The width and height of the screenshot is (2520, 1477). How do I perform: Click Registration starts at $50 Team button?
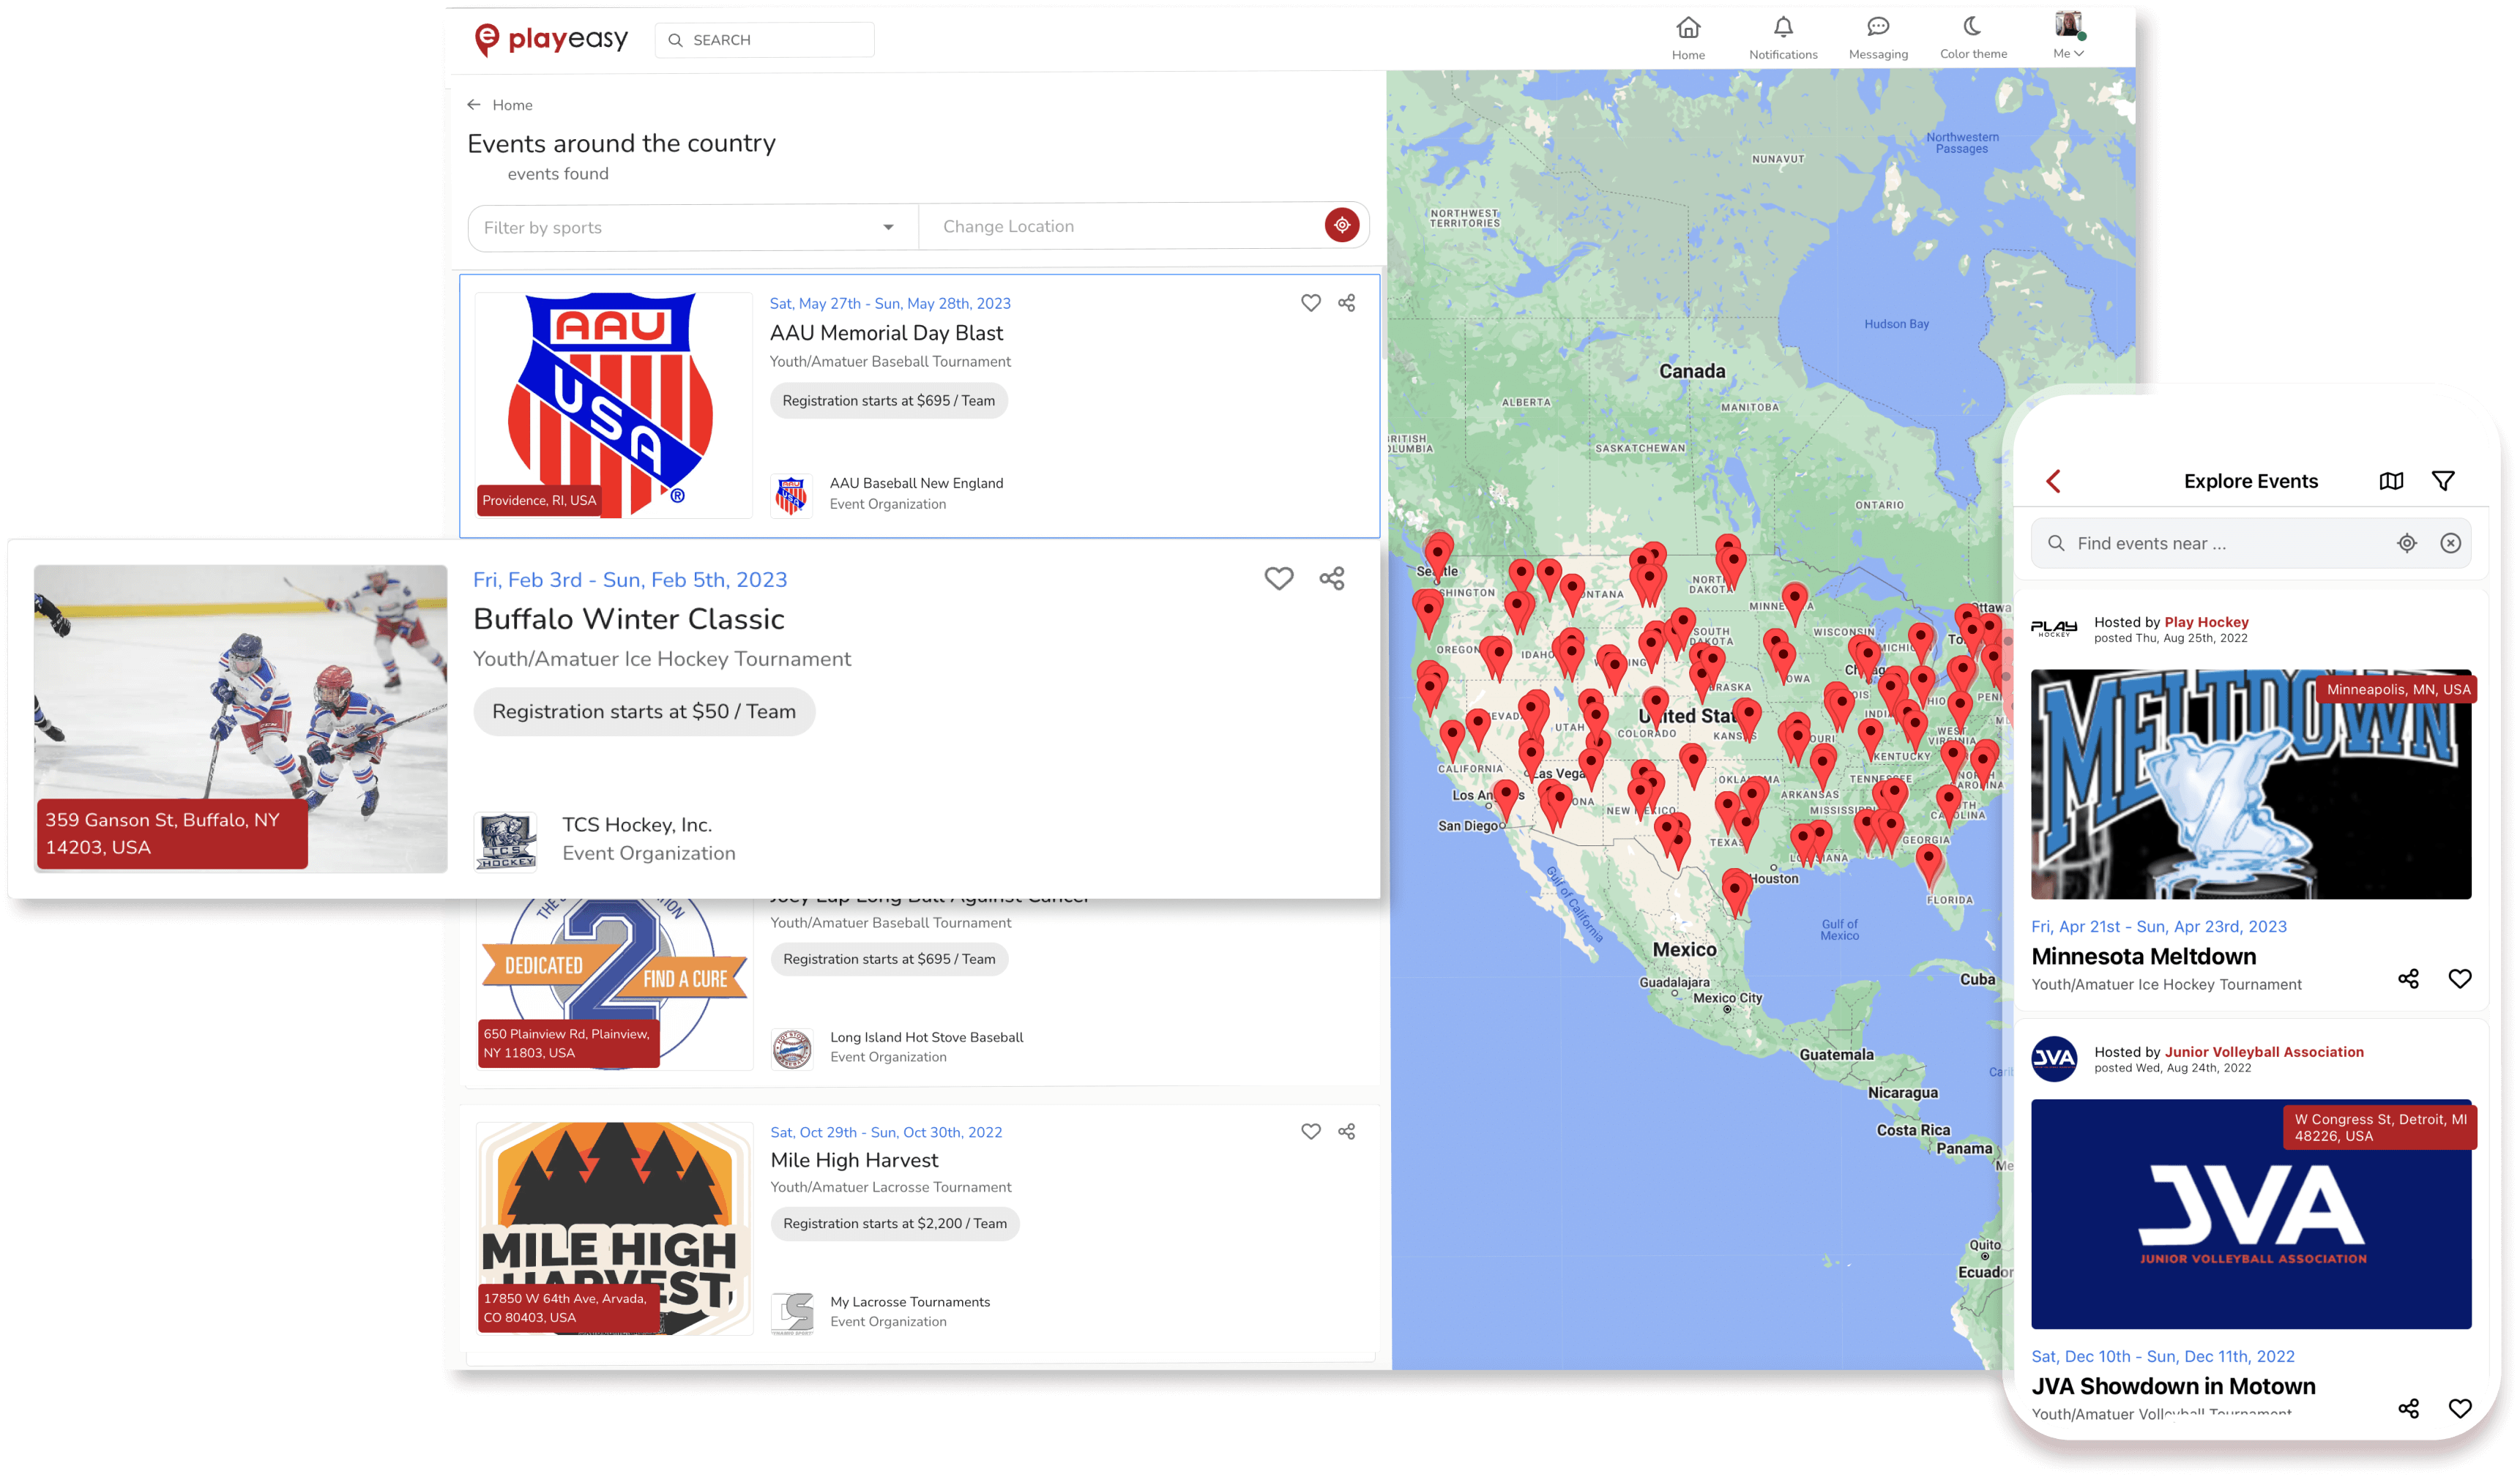click(644, 711)
